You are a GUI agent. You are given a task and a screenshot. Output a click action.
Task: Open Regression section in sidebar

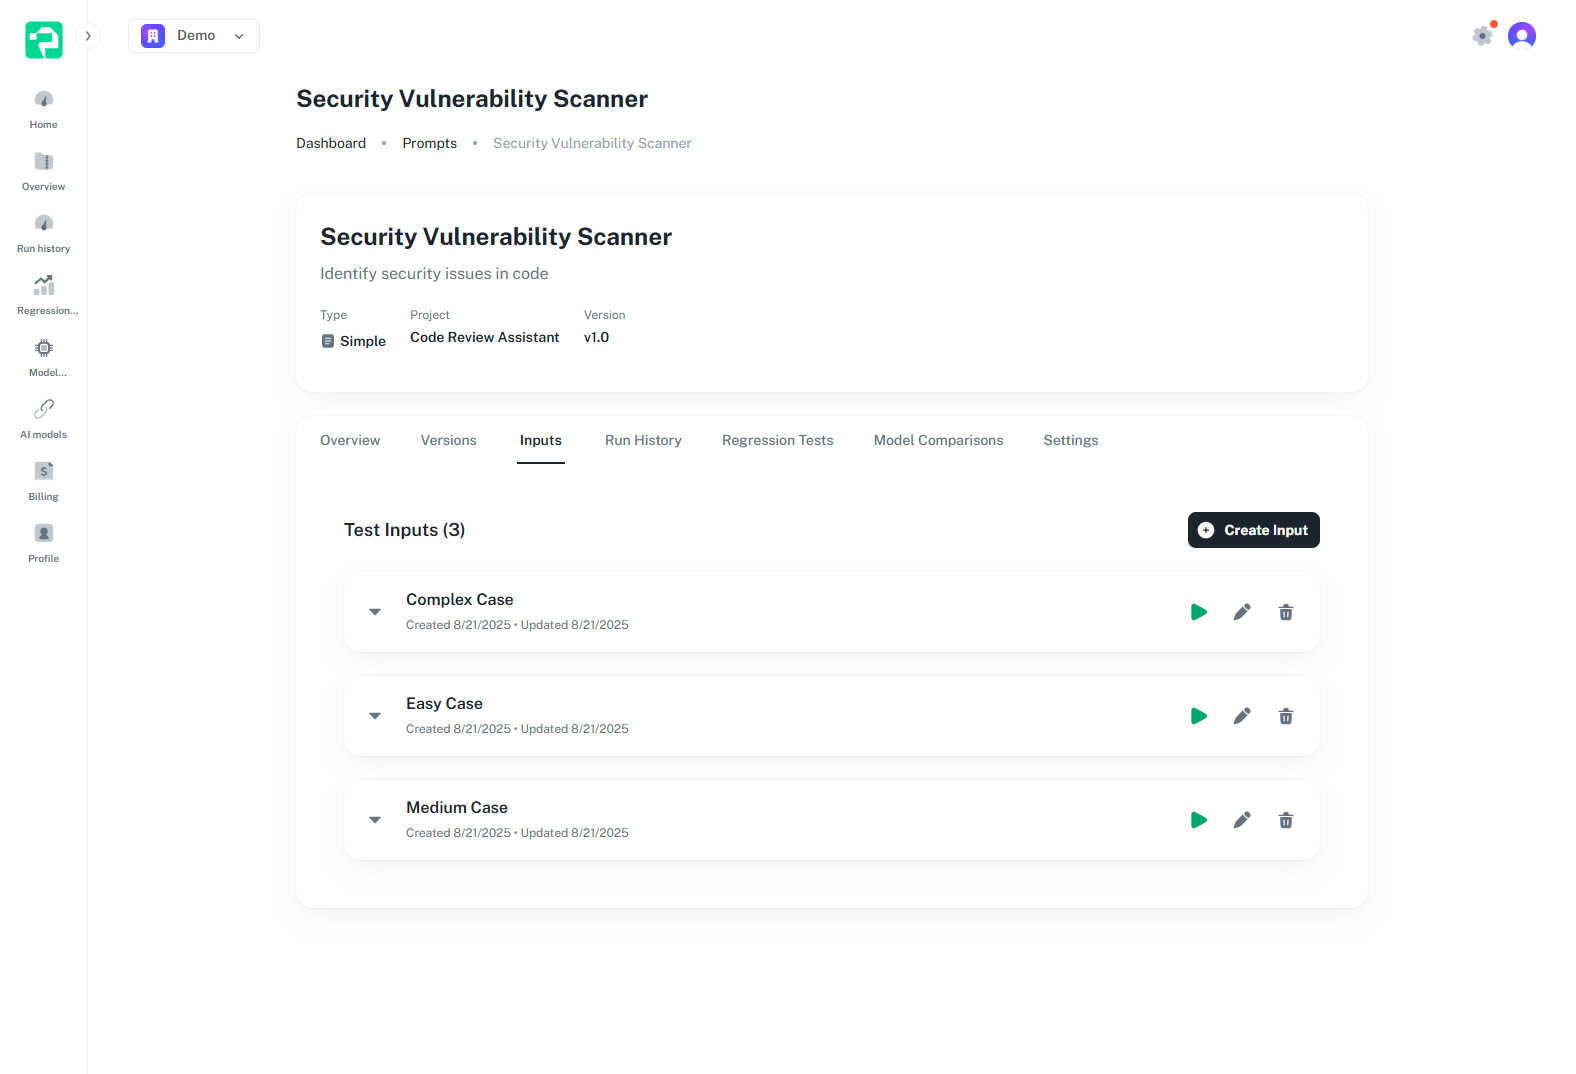coord(43,296)
